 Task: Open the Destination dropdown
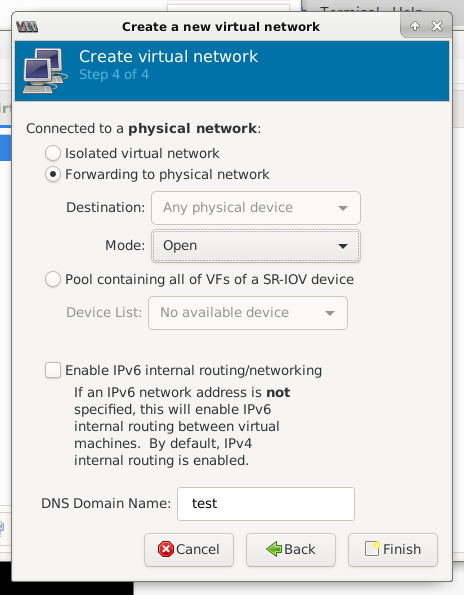coord(256,208)
